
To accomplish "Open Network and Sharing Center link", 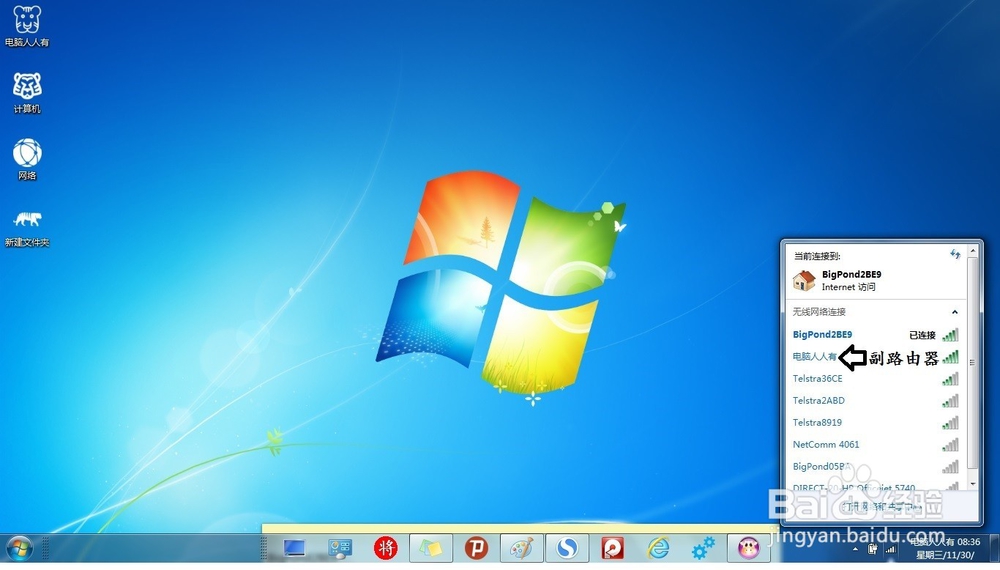I will point(881,508).
